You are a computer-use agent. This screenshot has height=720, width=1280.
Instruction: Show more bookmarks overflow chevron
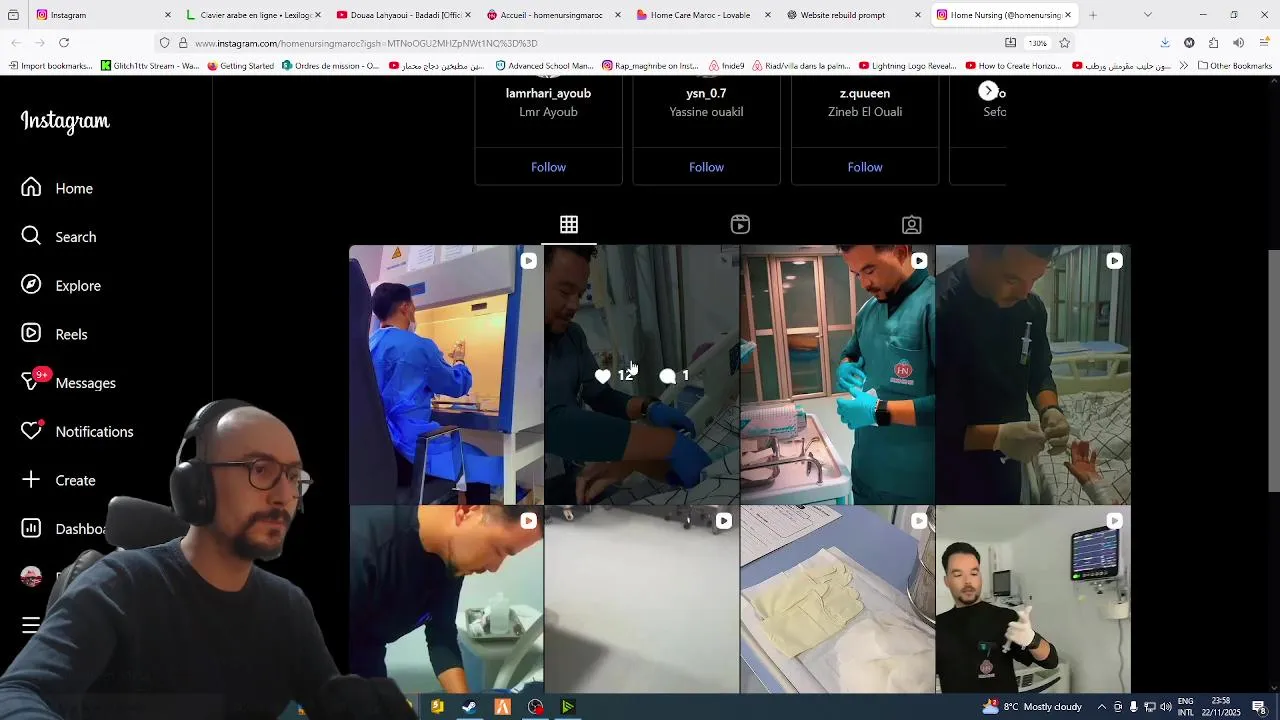tap(1184, 66)
